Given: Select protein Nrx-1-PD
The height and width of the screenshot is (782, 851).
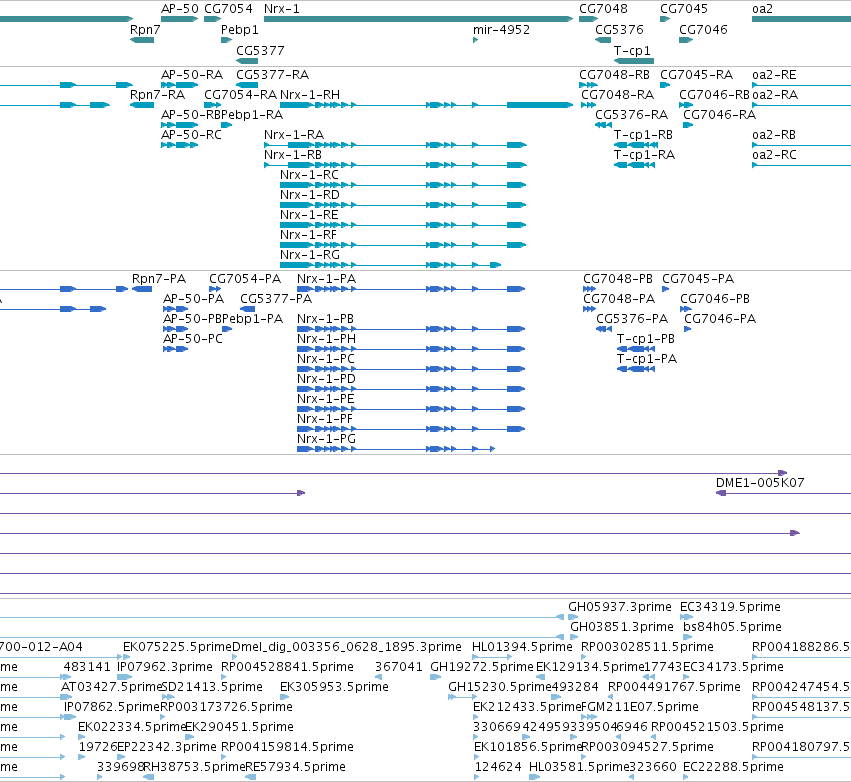Looking at the screenshot, I should 326,379.
